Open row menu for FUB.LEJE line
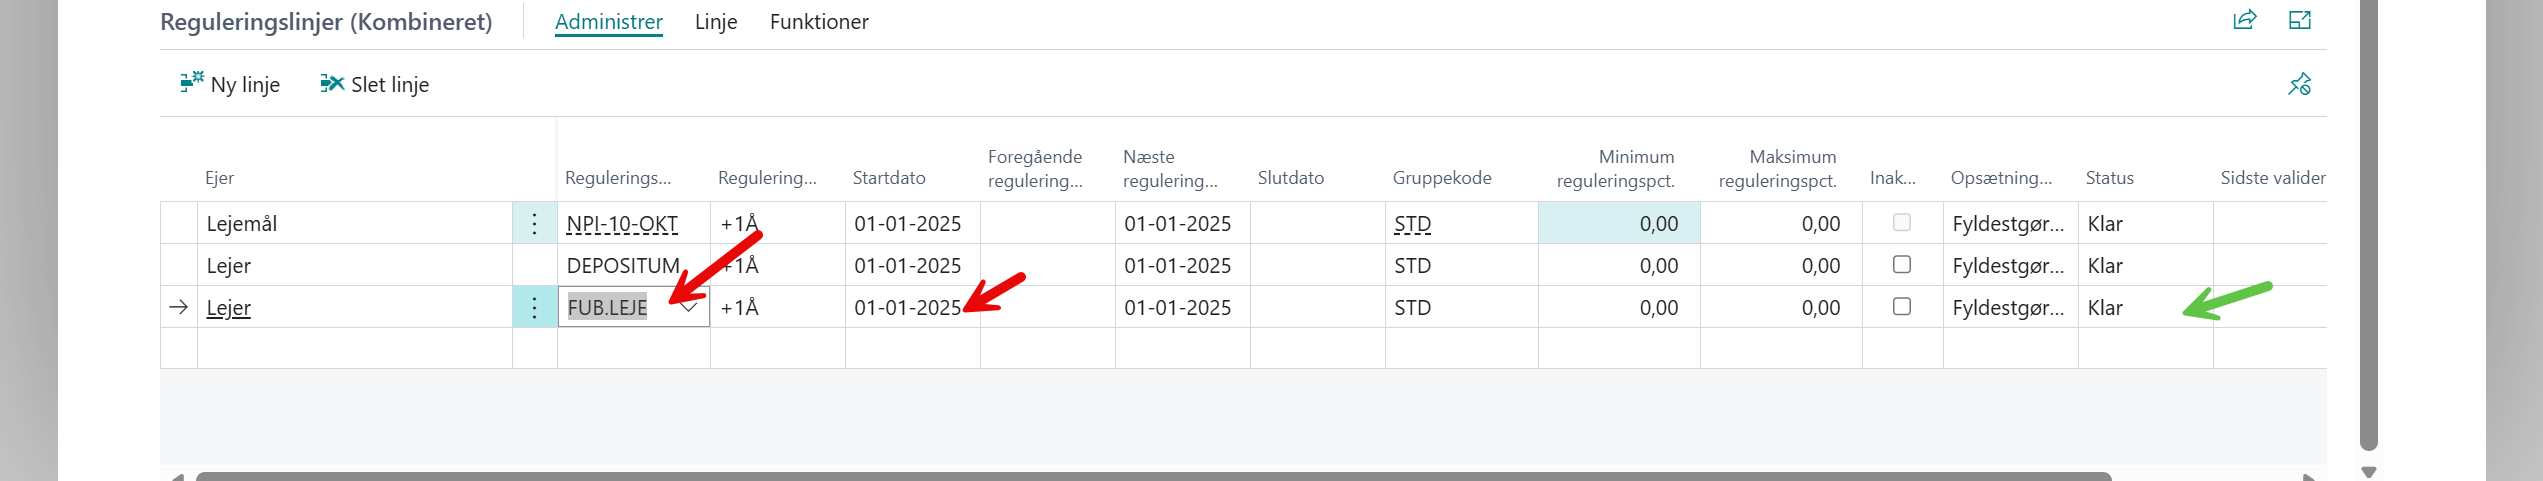 coord(534,308)
